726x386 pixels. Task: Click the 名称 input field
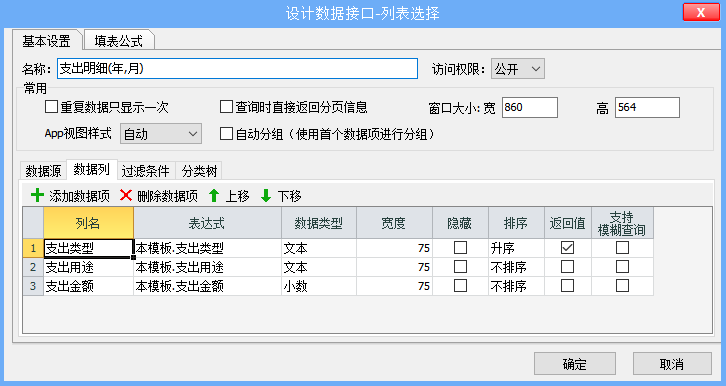click(x=238, y=68)
